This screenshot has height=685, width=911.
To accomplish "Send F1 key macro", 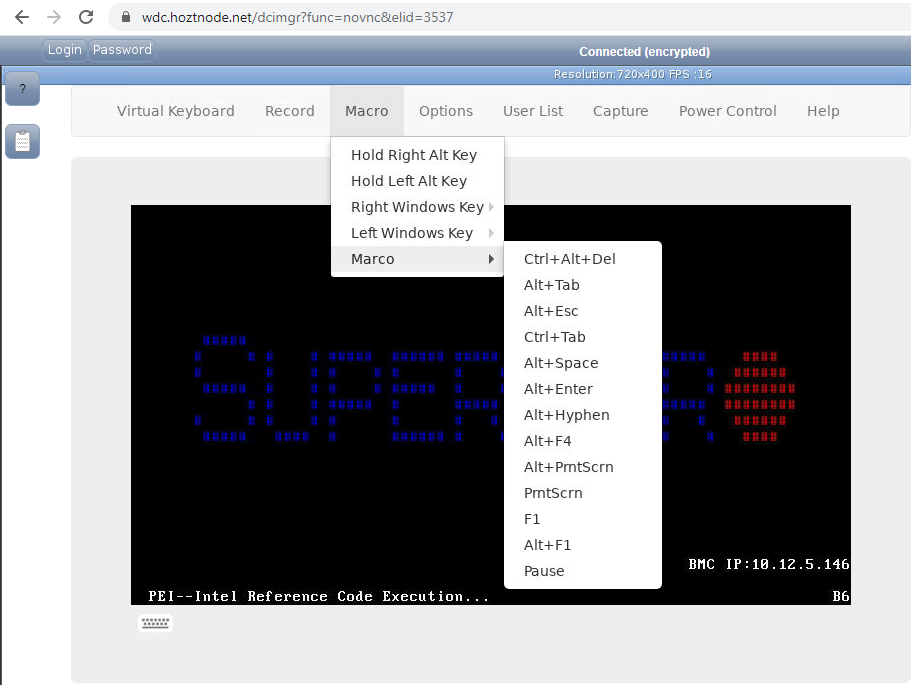I will point(583,519).
